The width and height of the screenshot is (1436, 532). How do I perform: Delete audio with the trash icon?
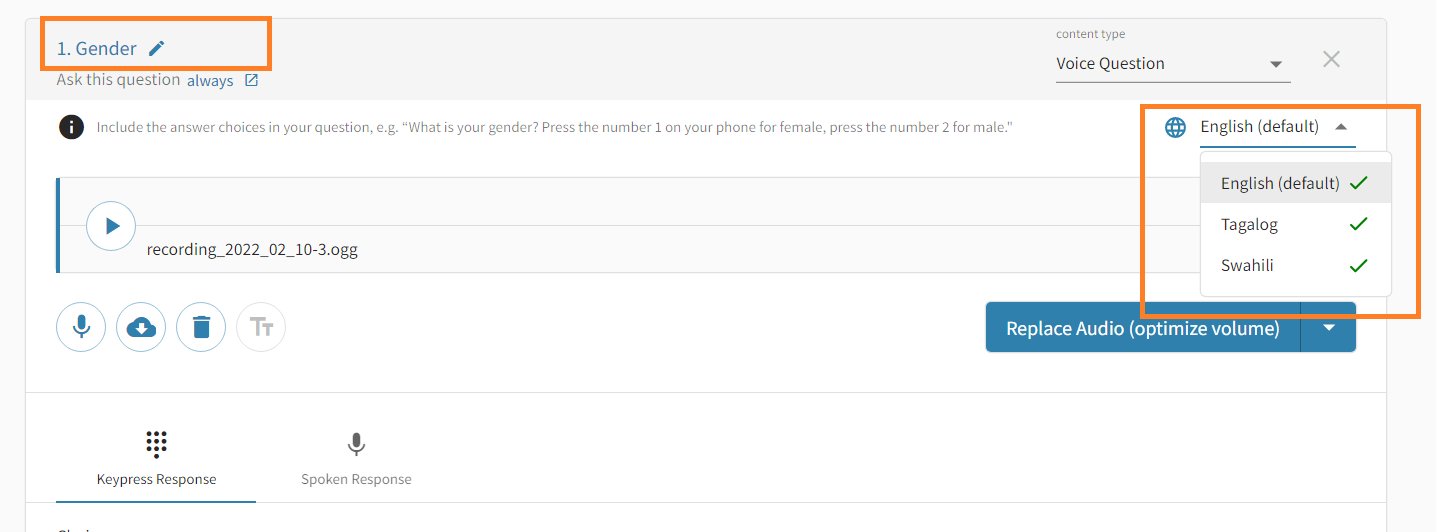(201, 327)
